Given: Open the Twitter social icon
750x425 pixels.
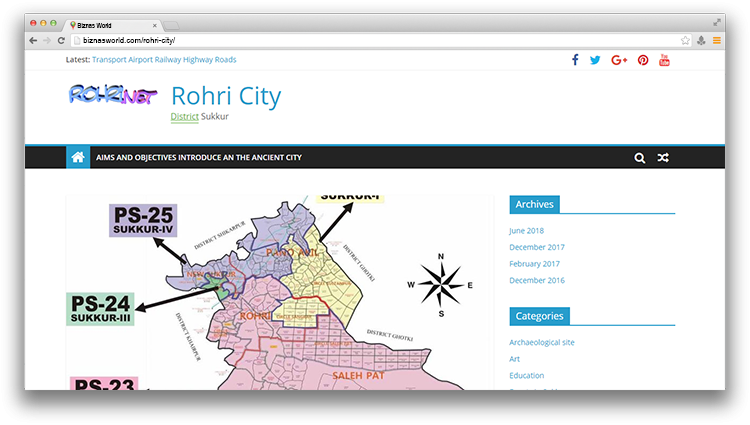Looking at the screenshot, I should pyautogui.click(x=596, y=60).
